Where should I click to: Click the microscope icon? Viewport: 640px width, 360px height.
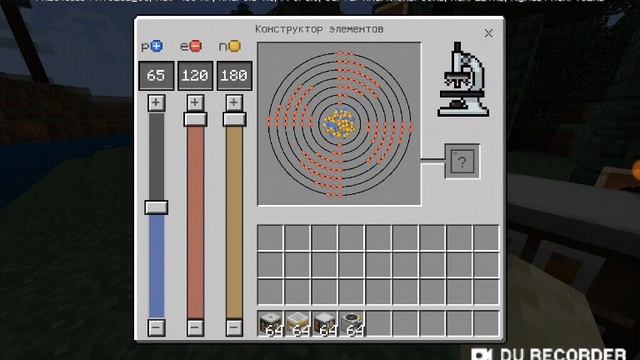coord(463,80)
